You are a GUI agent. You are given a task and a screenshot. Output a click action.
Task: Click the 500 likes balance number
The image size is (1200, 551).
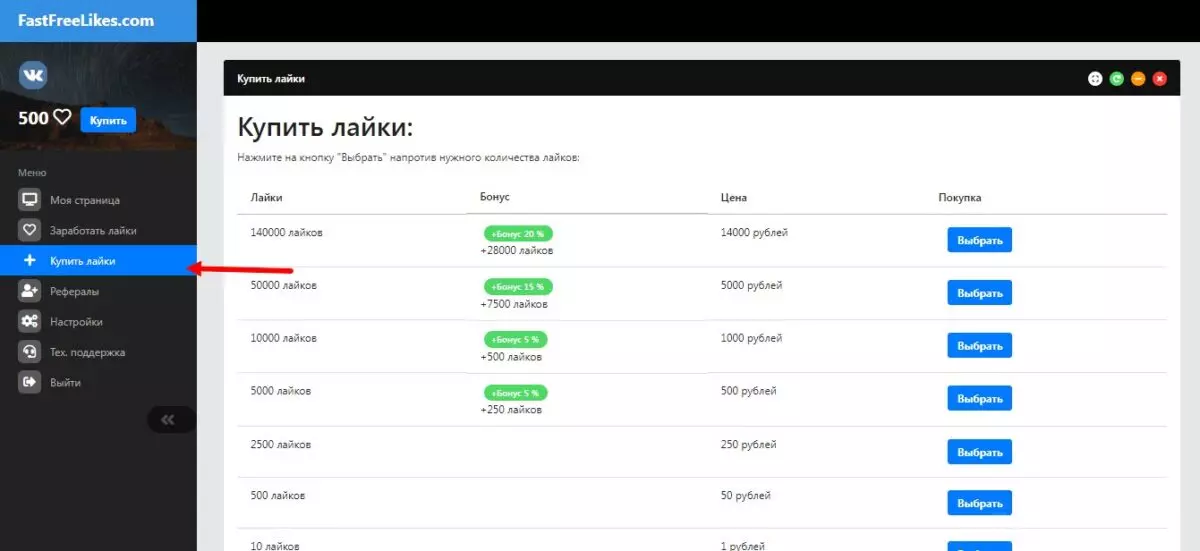coord(33,118)
